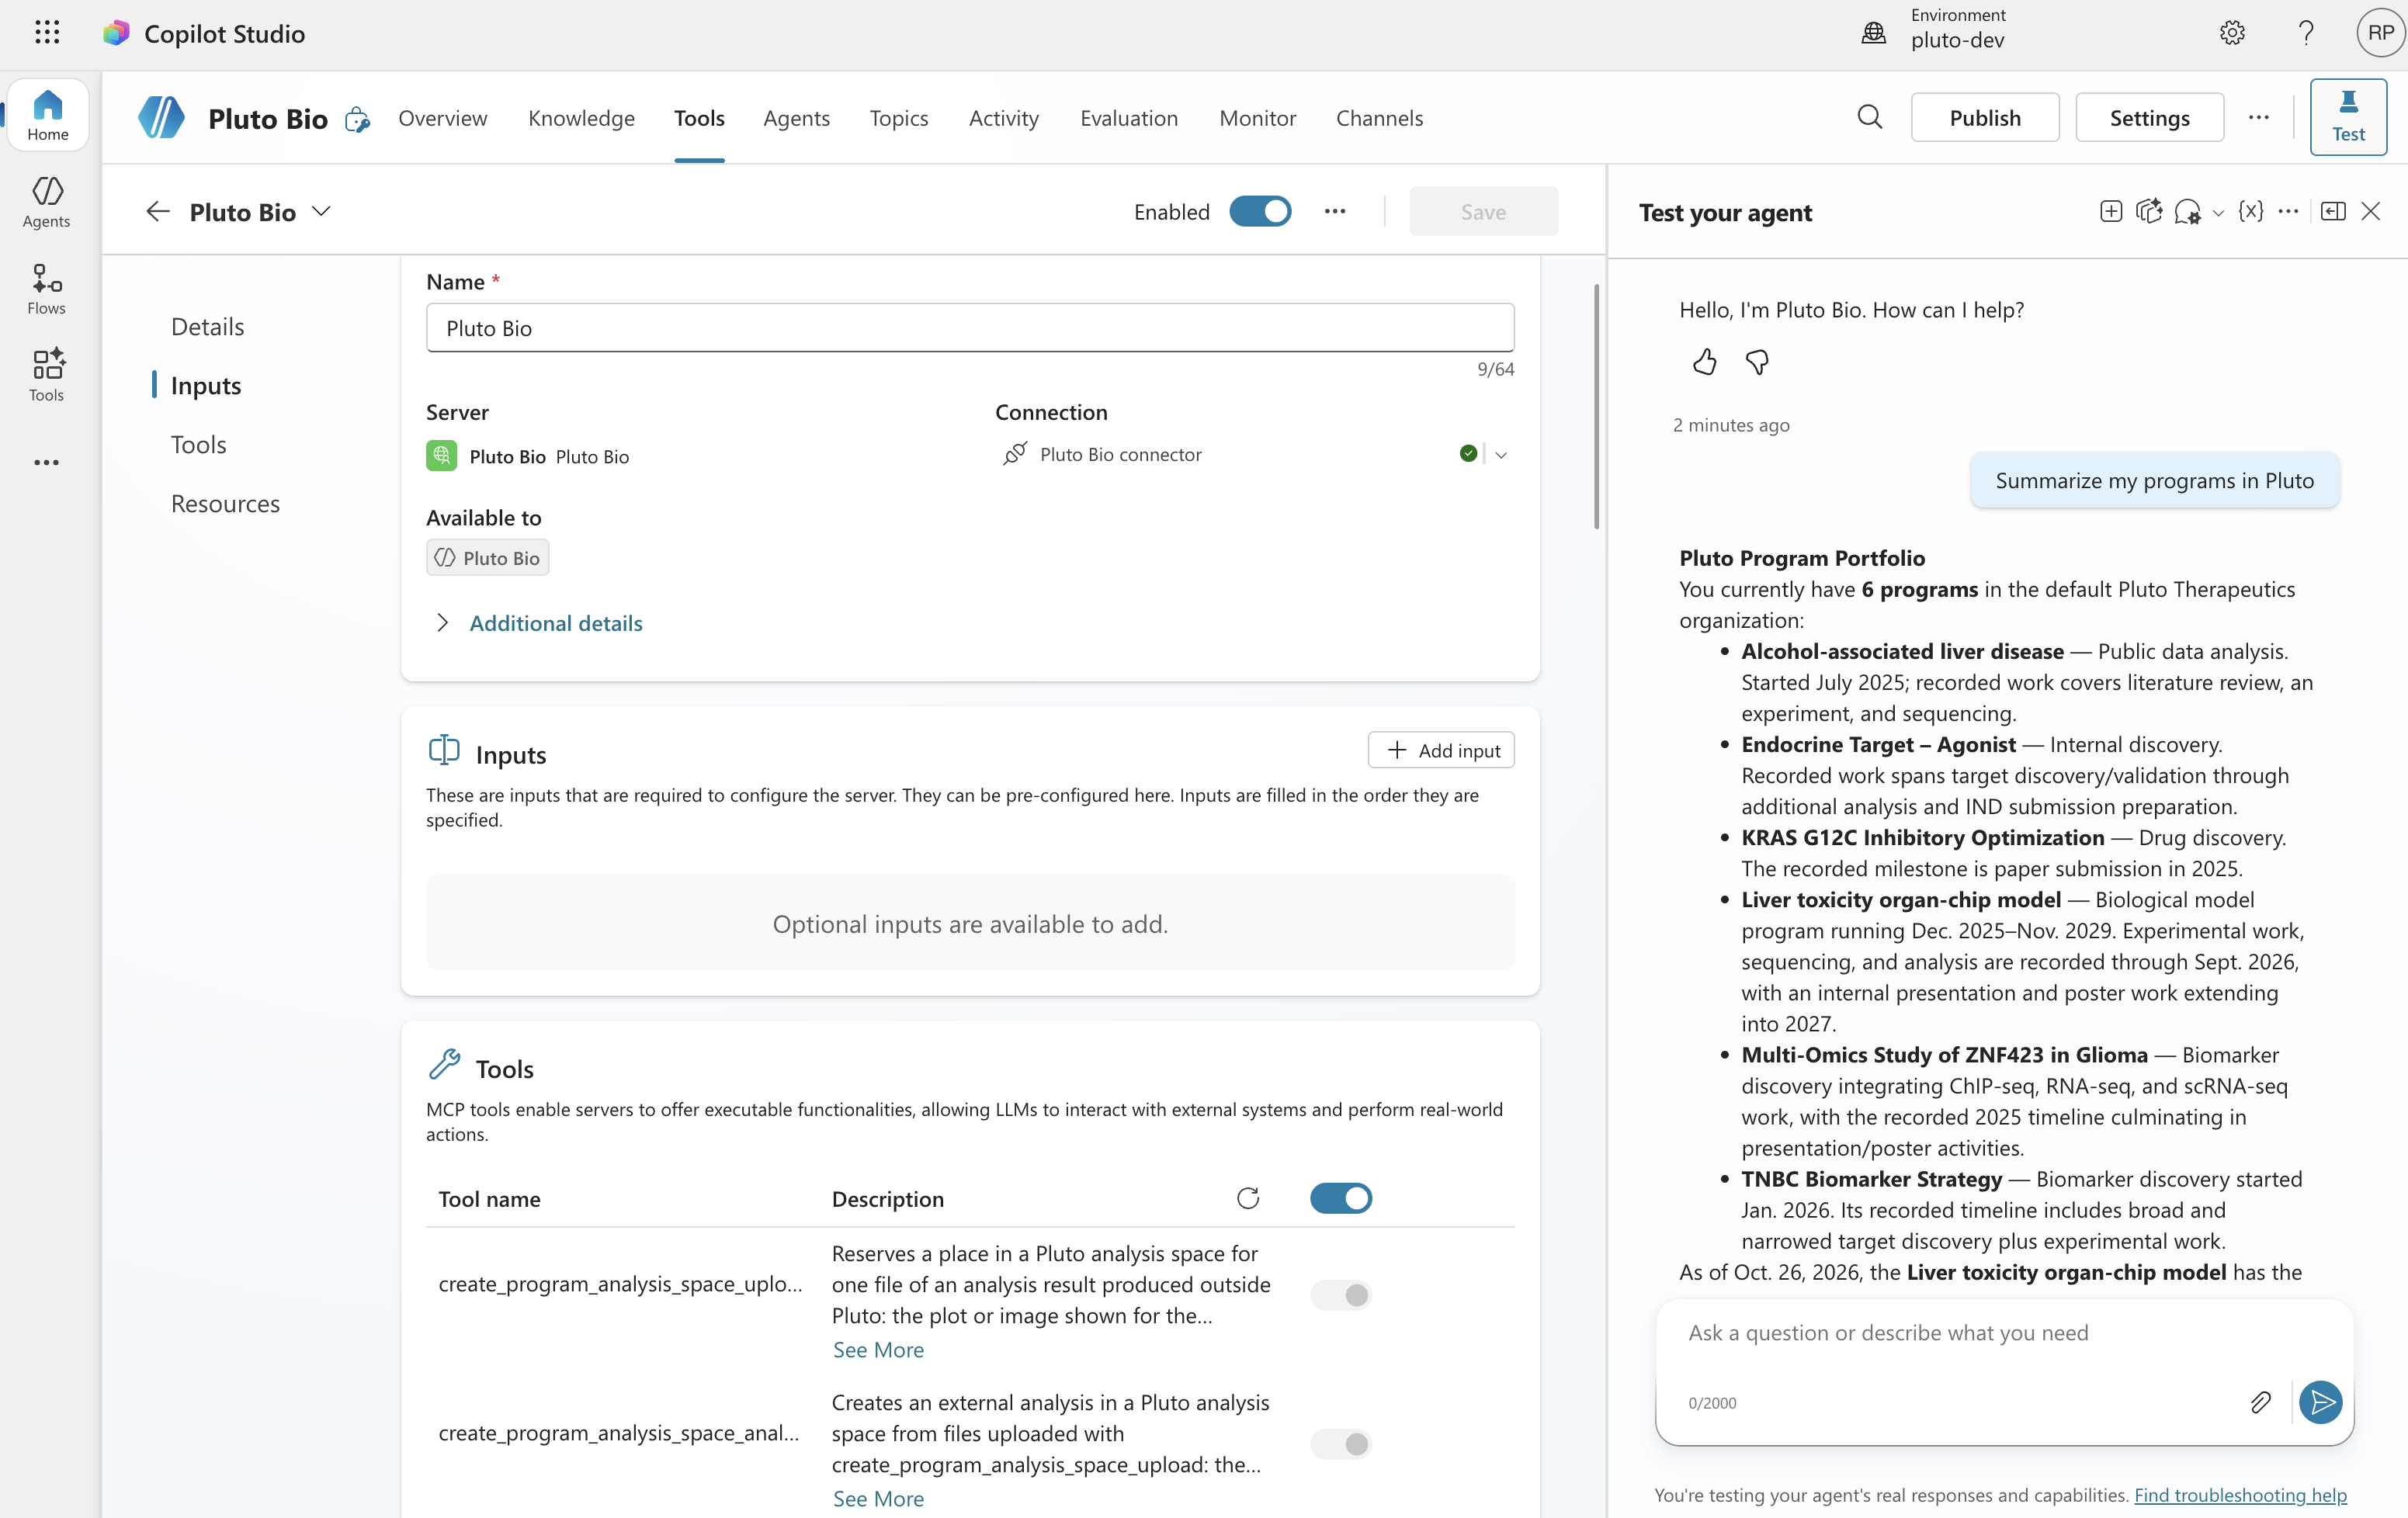Open the Topics tab
The height and width of the screenshot is (1518, 2408).
898,118
